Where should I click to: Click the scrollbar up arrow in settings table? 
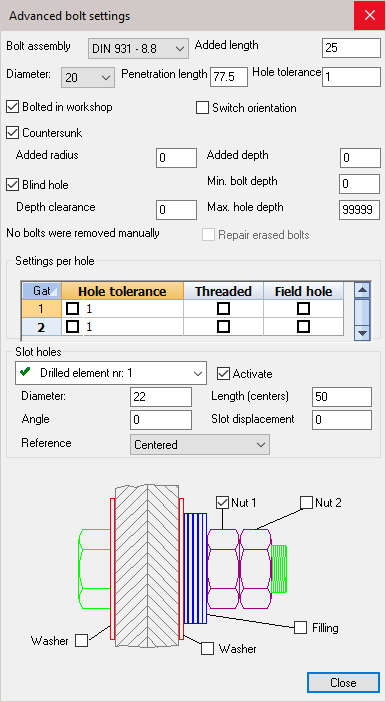tap(362, 291)
